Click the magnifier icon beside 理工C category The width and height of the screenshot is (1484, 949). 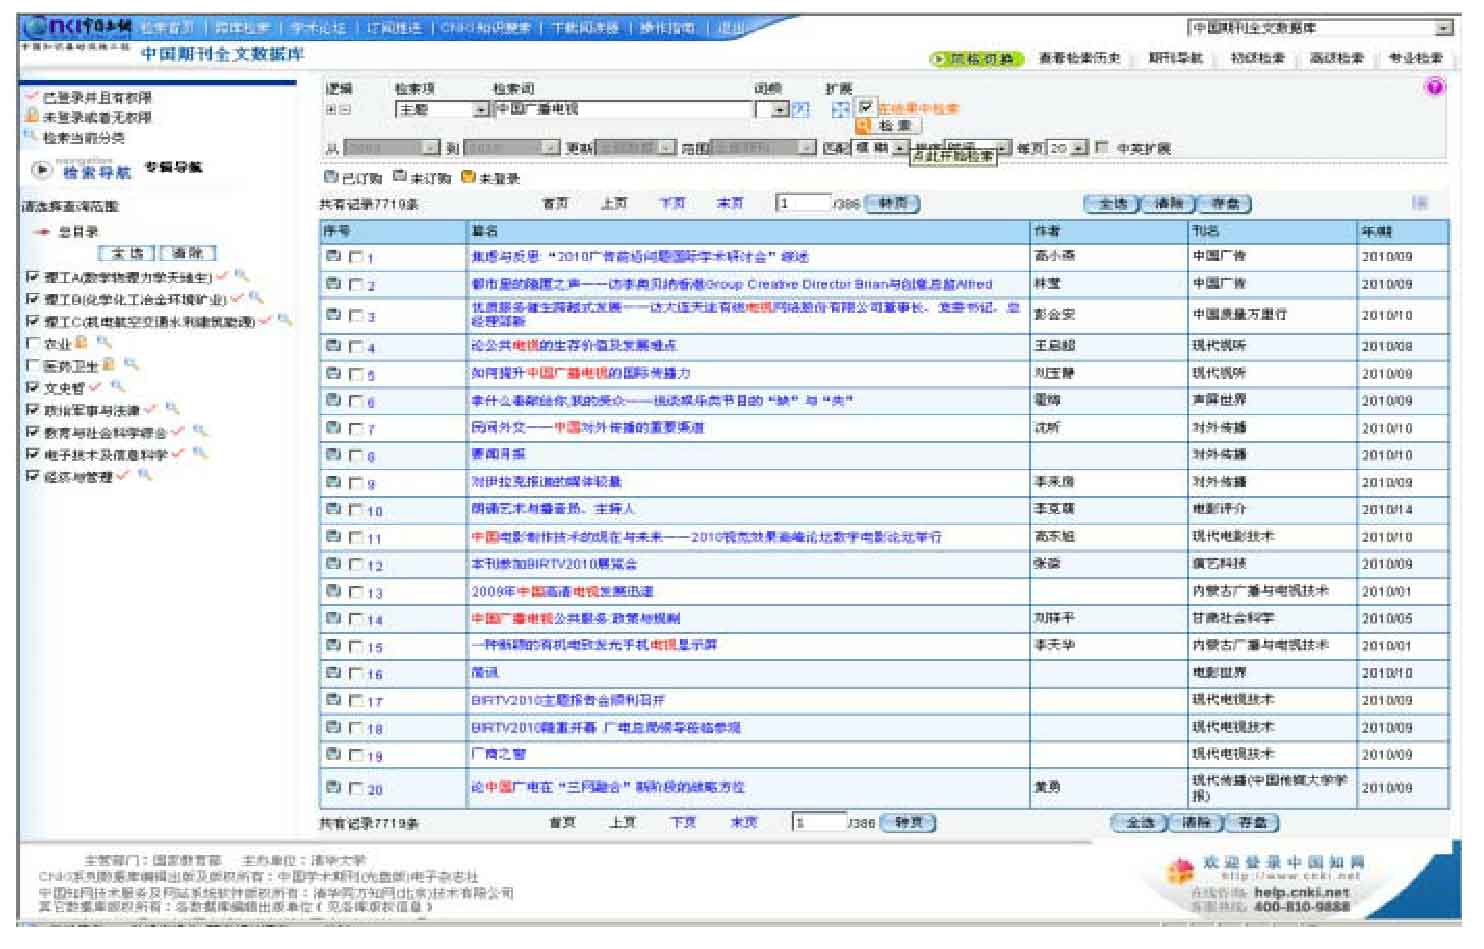coord(284,320)
